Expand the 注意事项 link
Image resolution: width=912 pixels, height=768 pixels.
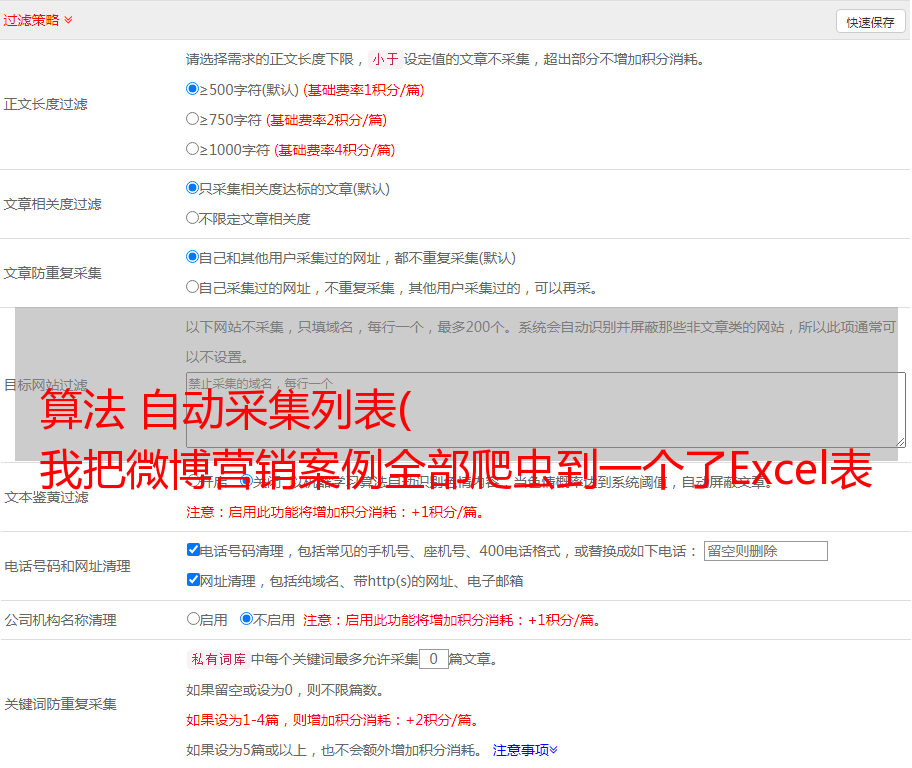(x=525, y=750)
